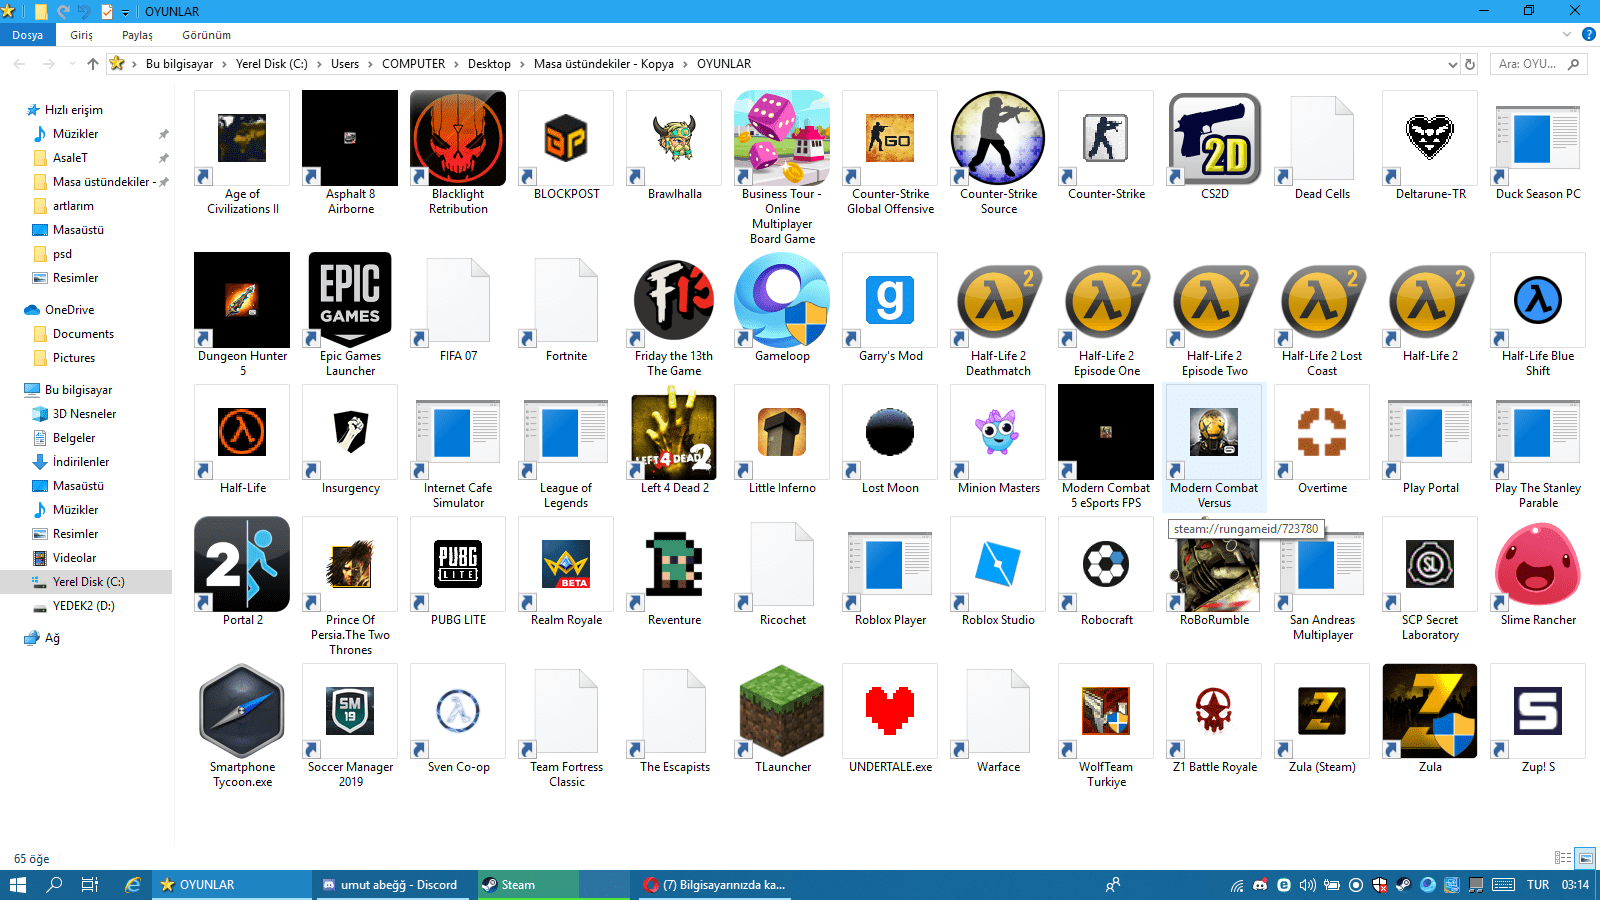Image resolution: width=1600 pixels, height=900 pixels.
Task: Select Hızlı erişim in navigation pane
Action: pyautogui.click(x=74, y=110)
